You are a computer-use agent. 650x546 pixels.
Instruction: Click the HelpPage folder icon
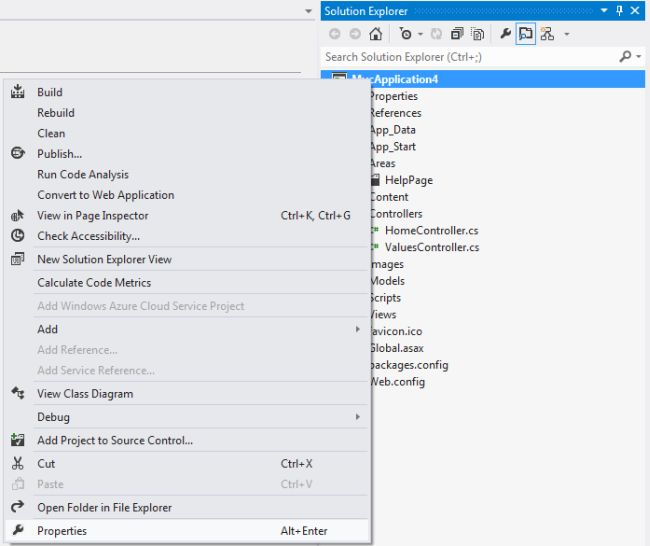pos(375,180)
